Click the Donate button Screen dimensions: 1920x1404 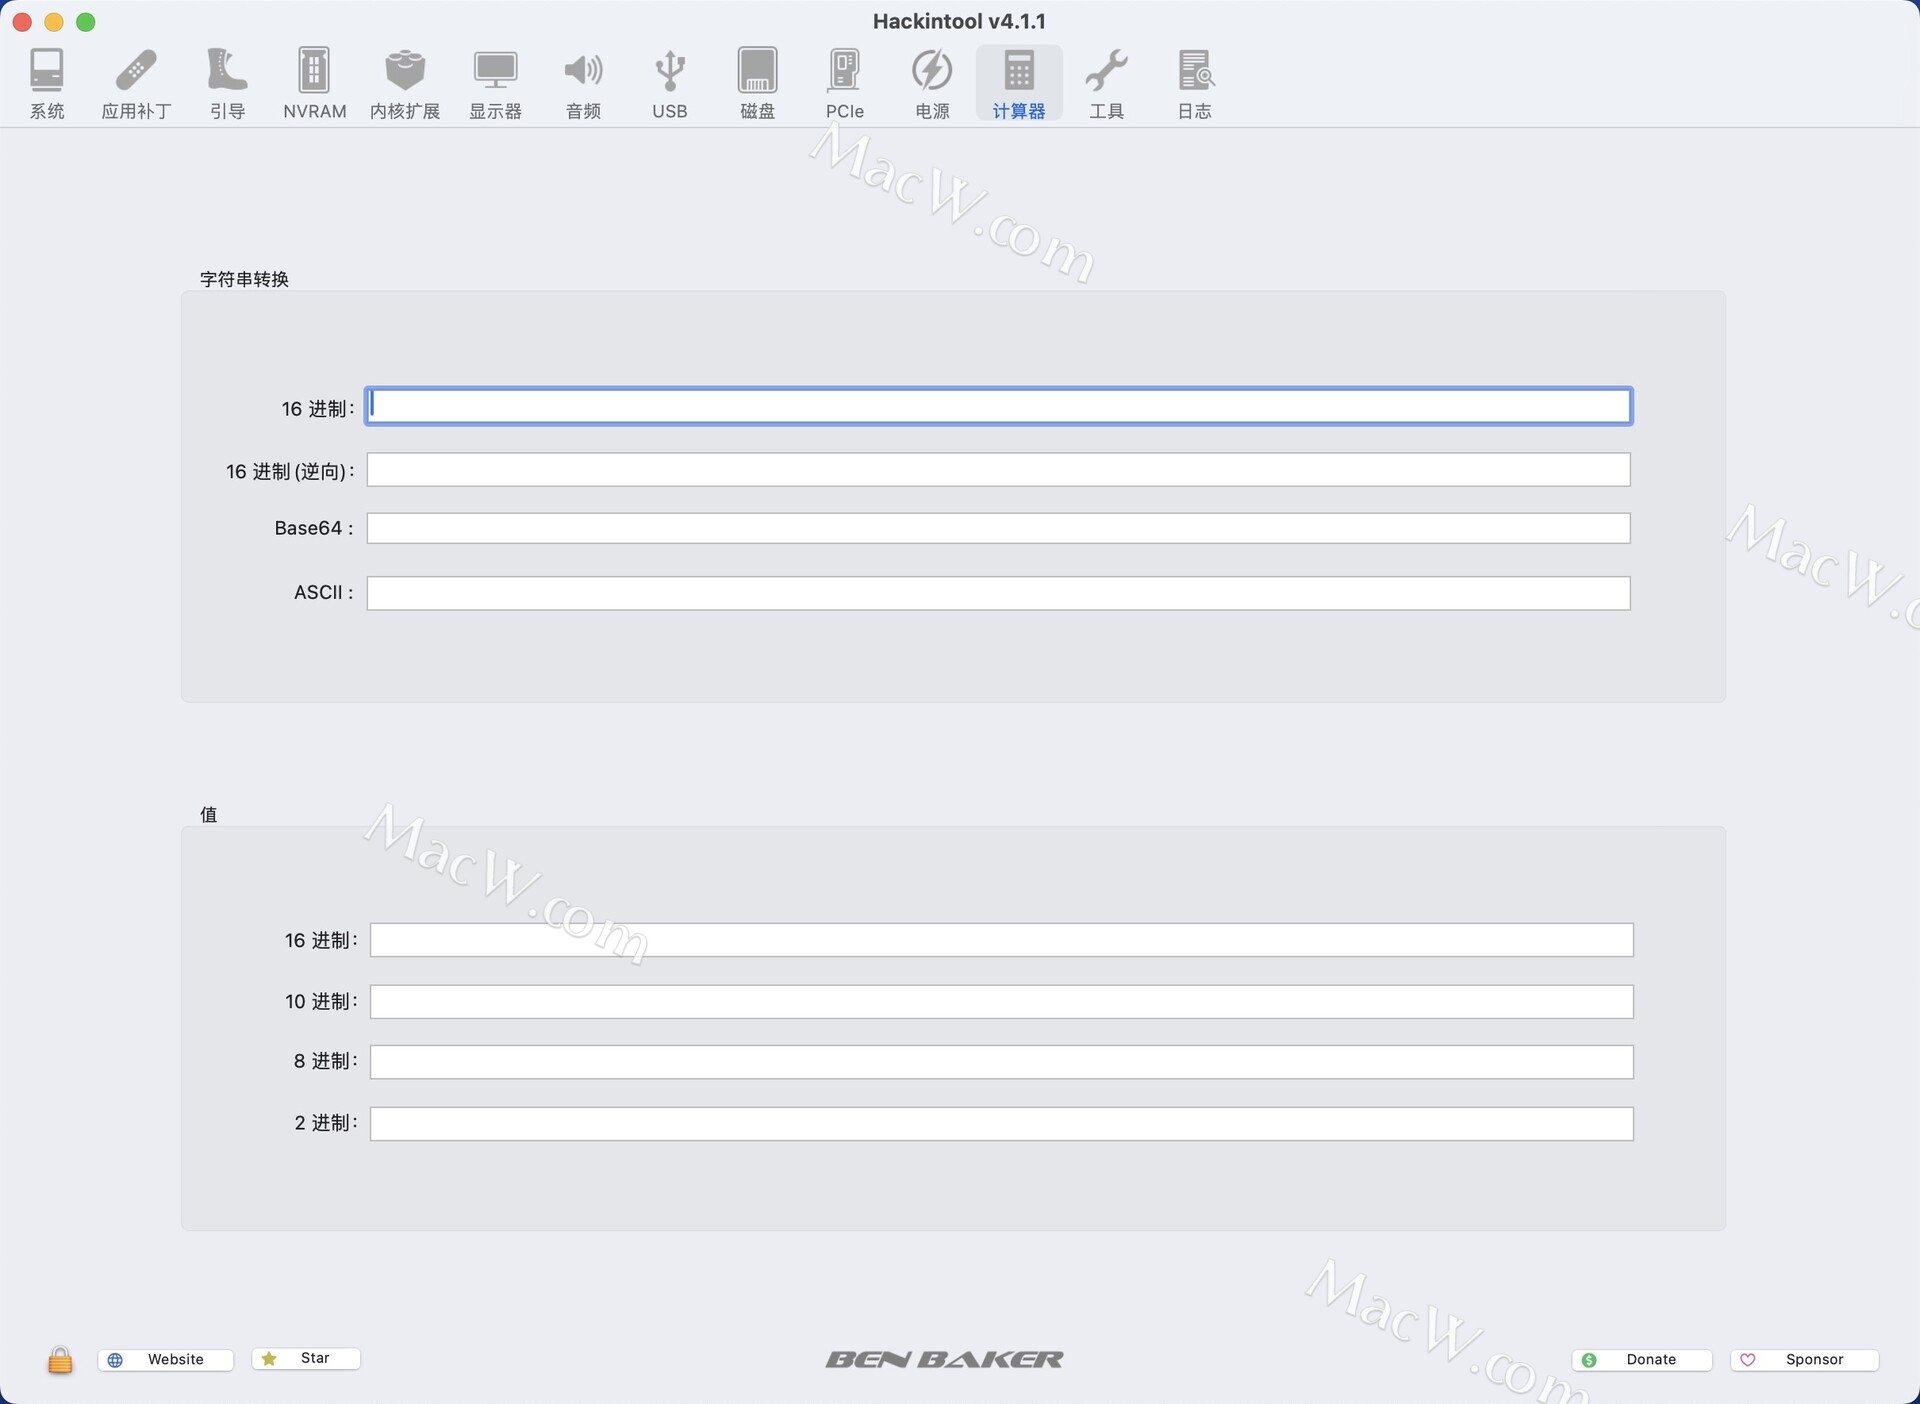(x=1641, y=1360)
